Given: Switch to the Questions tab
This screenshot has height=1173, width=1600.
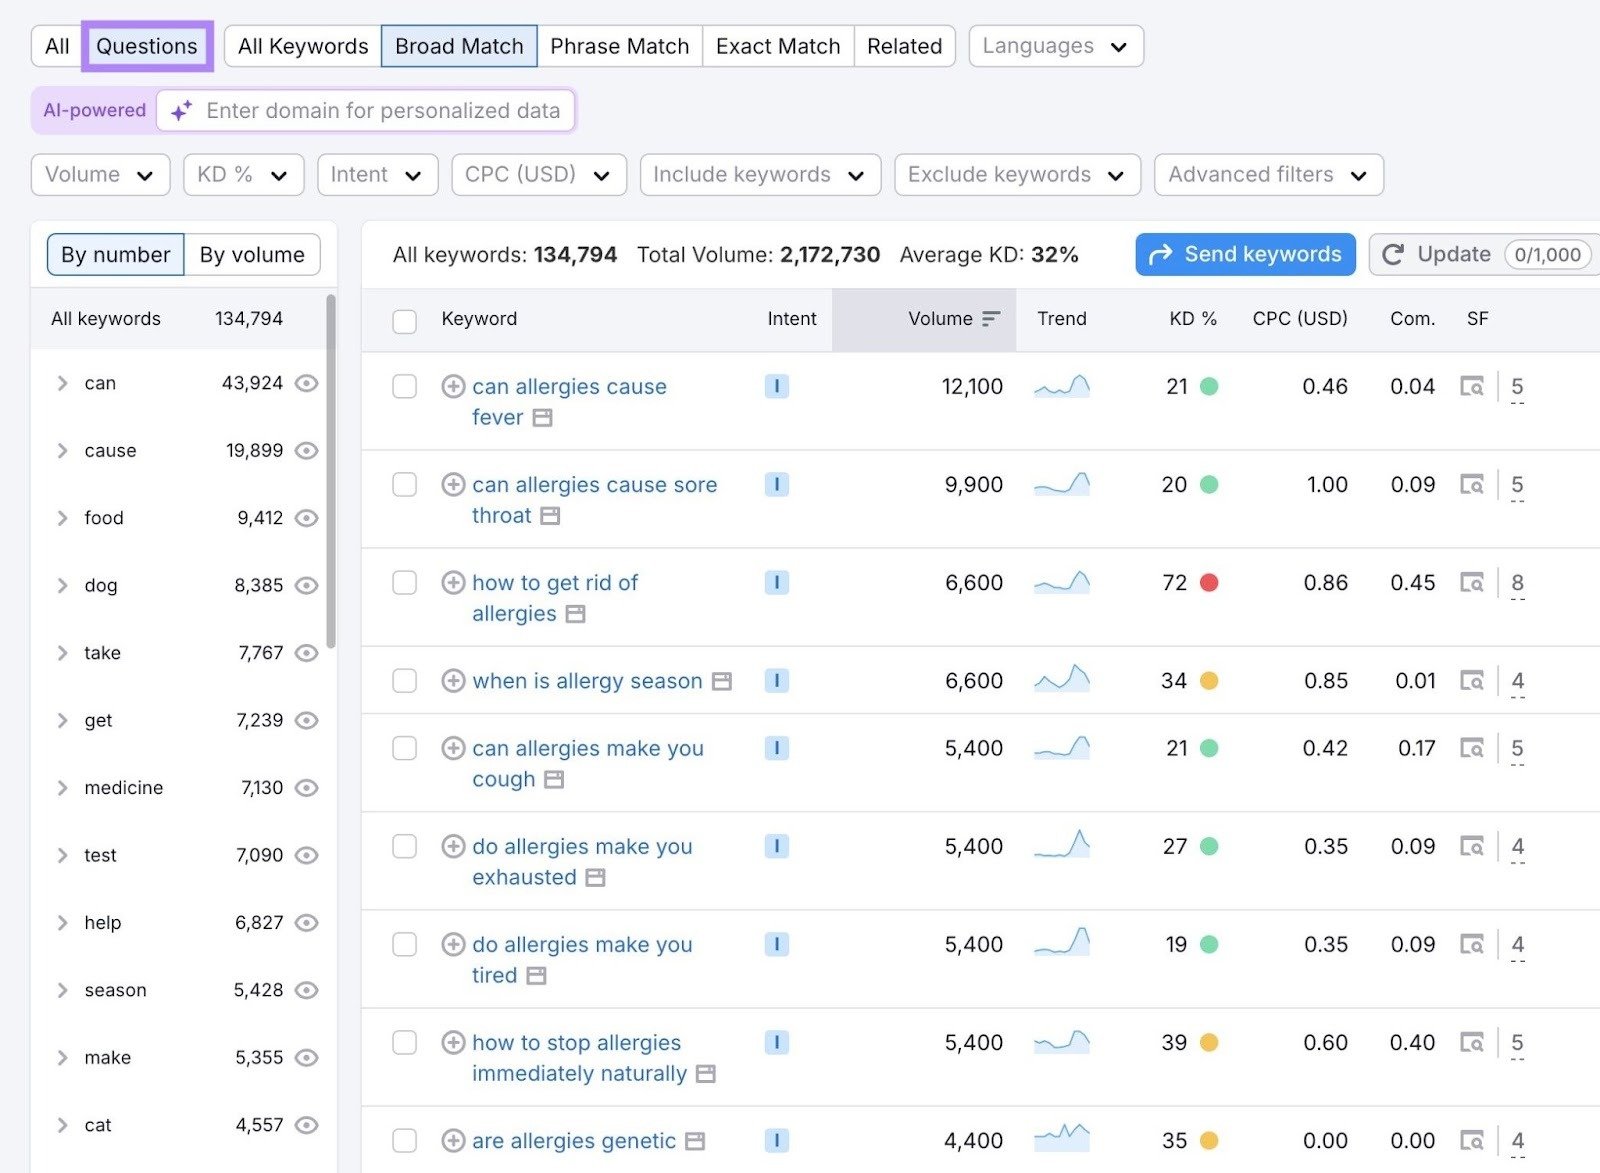Looking at the screenshot, I should pyautogui.click(x=146, y=45).
